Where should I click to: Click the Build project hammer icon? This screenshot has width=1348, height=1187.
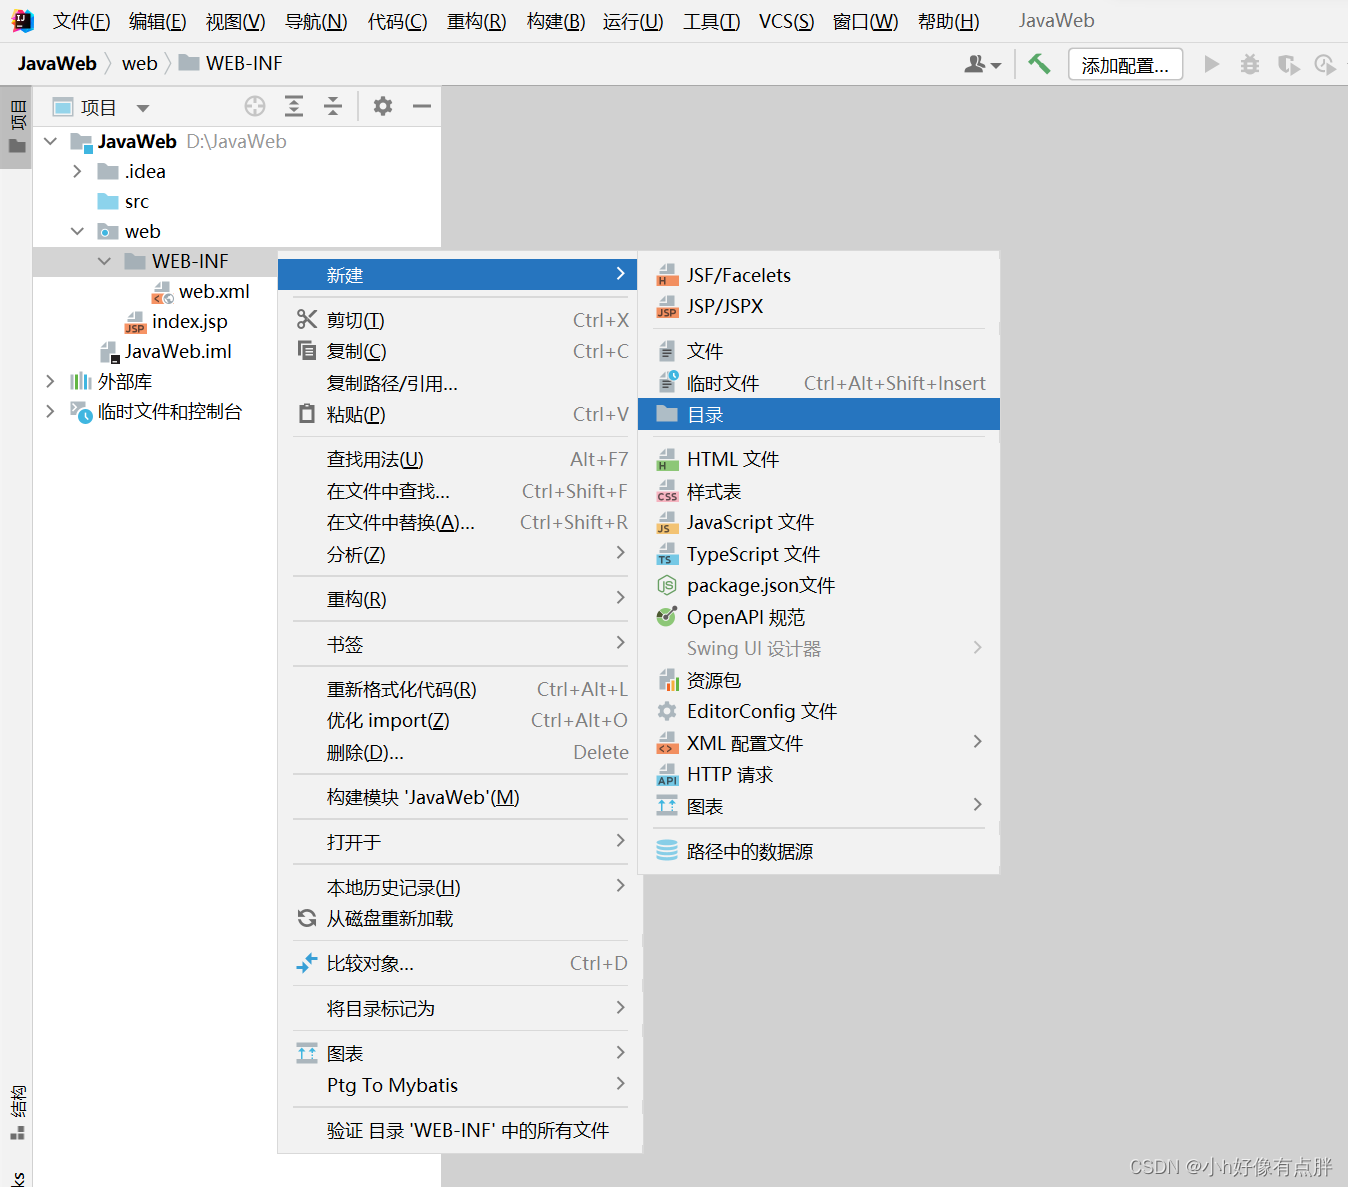pyautogui.click(x=1039, y=64)
